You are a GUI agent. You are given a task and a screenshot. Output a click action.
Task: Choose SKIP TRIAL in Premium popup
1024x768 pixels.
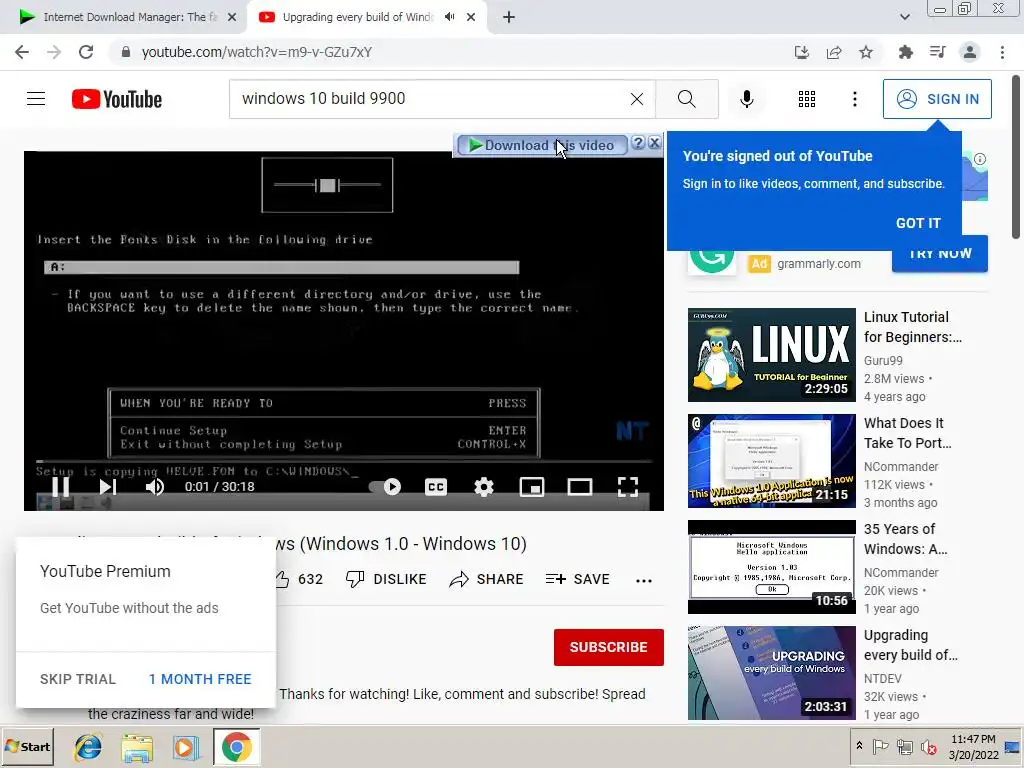[78, 679]
